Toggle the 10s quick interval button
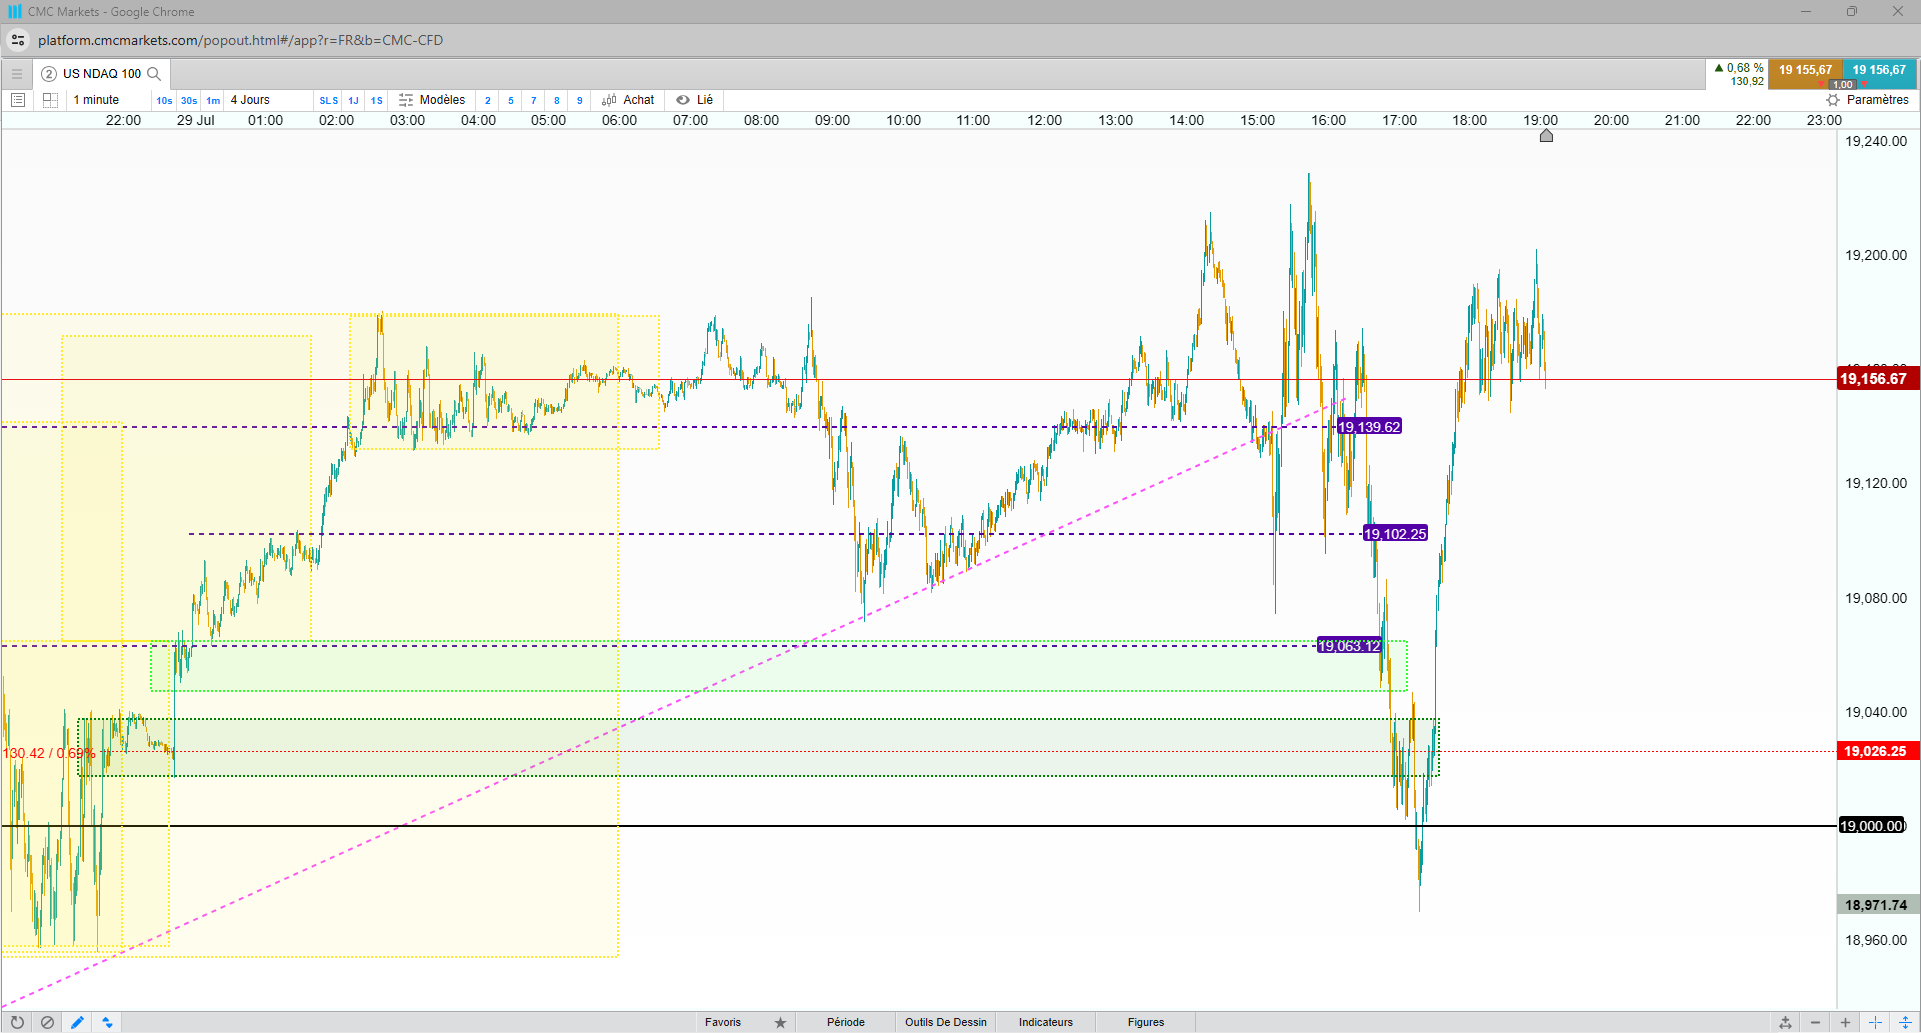 [164, 100]
